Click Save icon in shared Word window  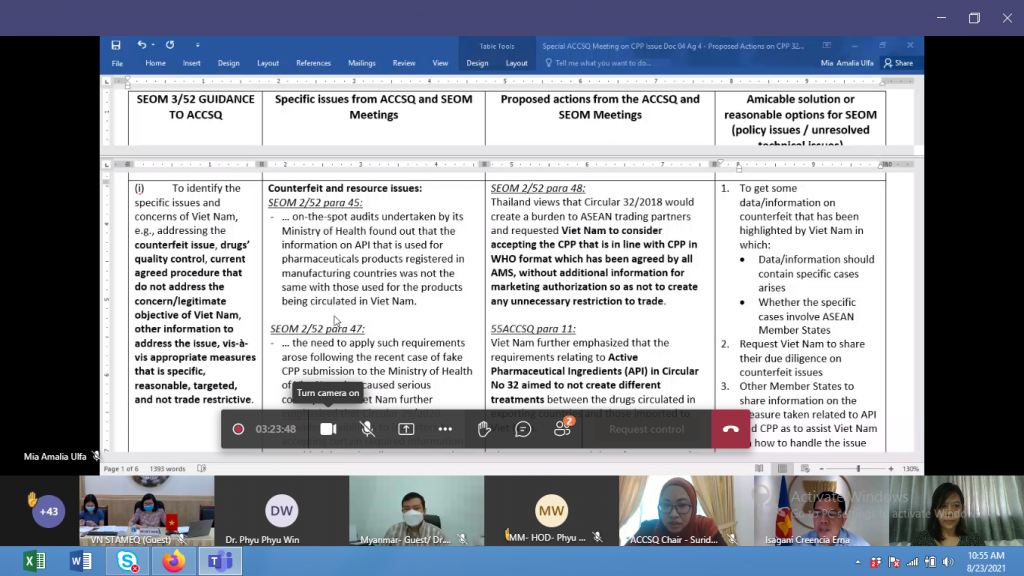[x=116, y=45]
